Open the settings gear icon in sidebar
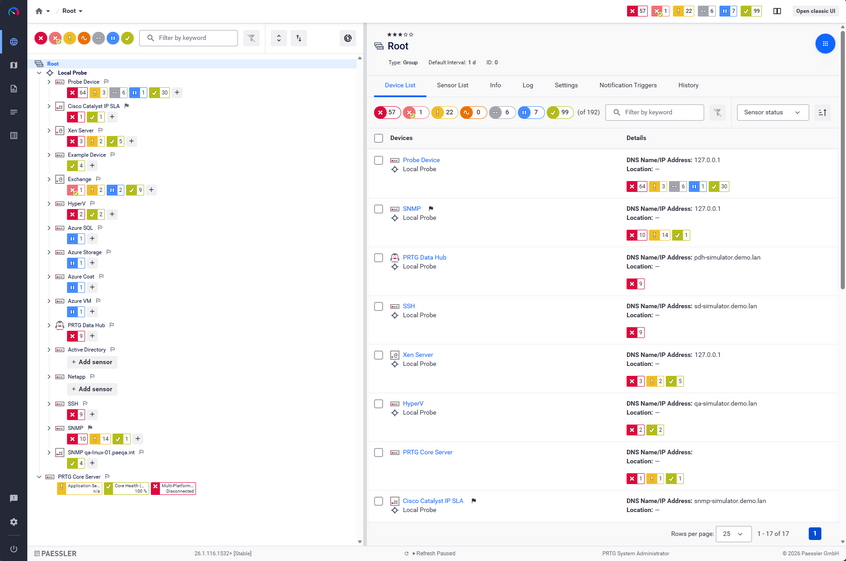 coord(13,522)
